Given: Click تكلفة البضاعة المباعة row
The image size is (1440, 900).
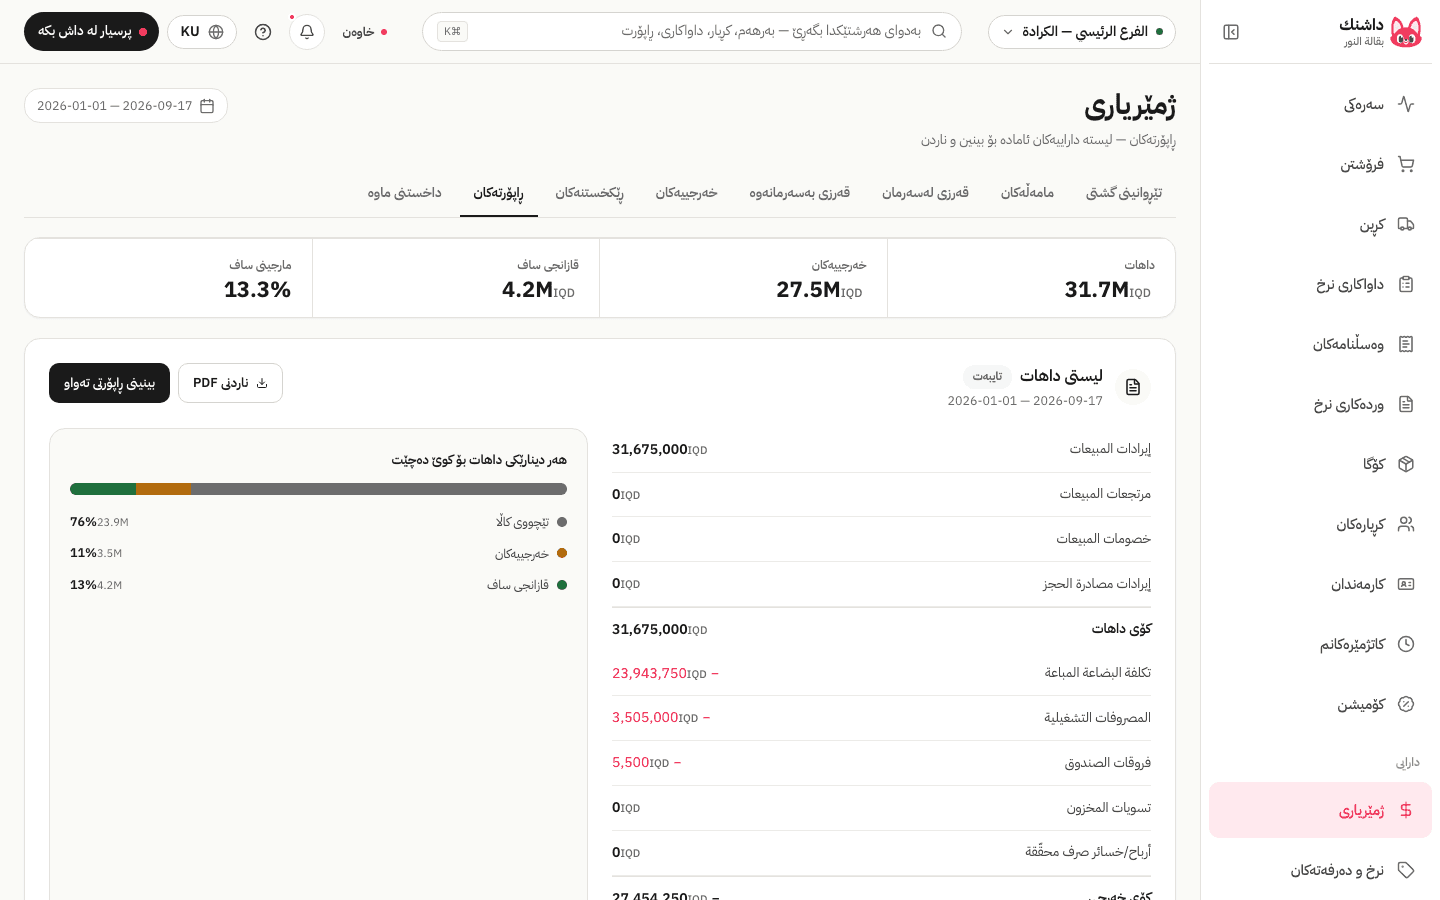Looking at the screenshot, I should click(x=881, y=673).
